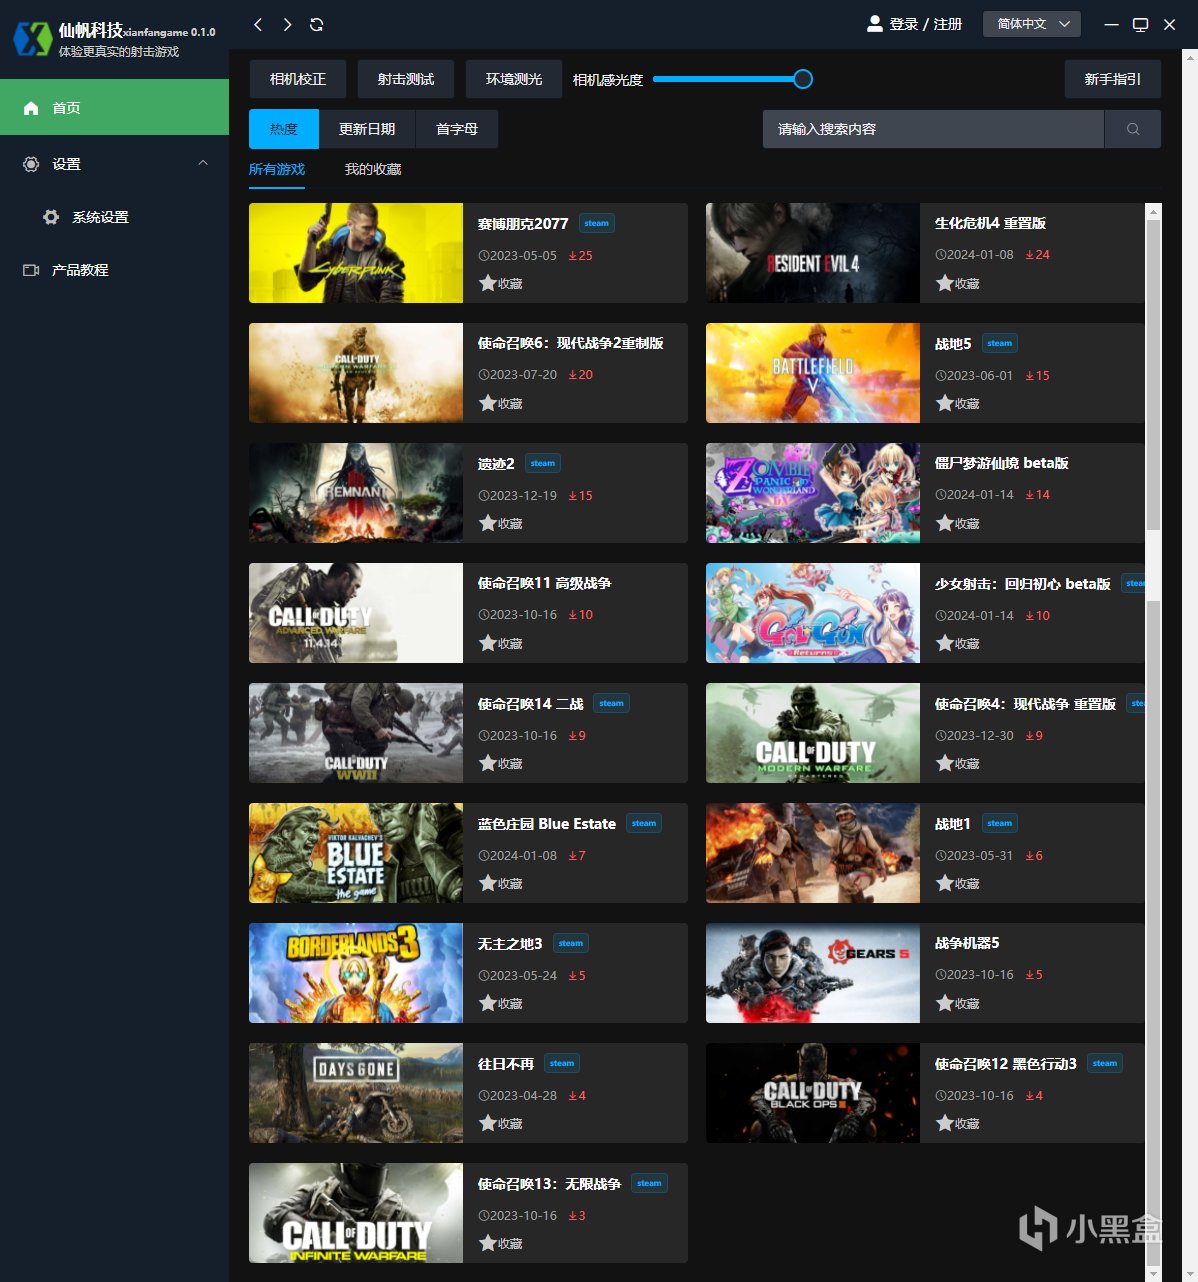This screenshot has width=1198, height=1282.
Task: Toggle star favorite for 使命召唤6：现代战争2重制版
Action: pyautogui.click(x=488, y=403)
